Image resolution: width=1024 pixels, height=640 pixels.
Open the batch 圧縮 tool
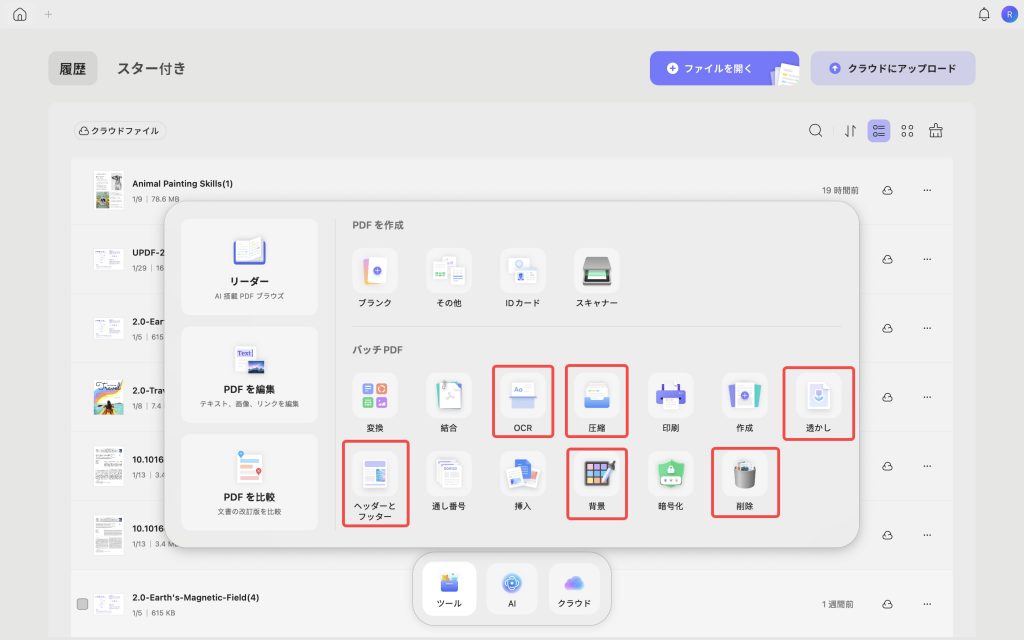click(x=596, y=402)
